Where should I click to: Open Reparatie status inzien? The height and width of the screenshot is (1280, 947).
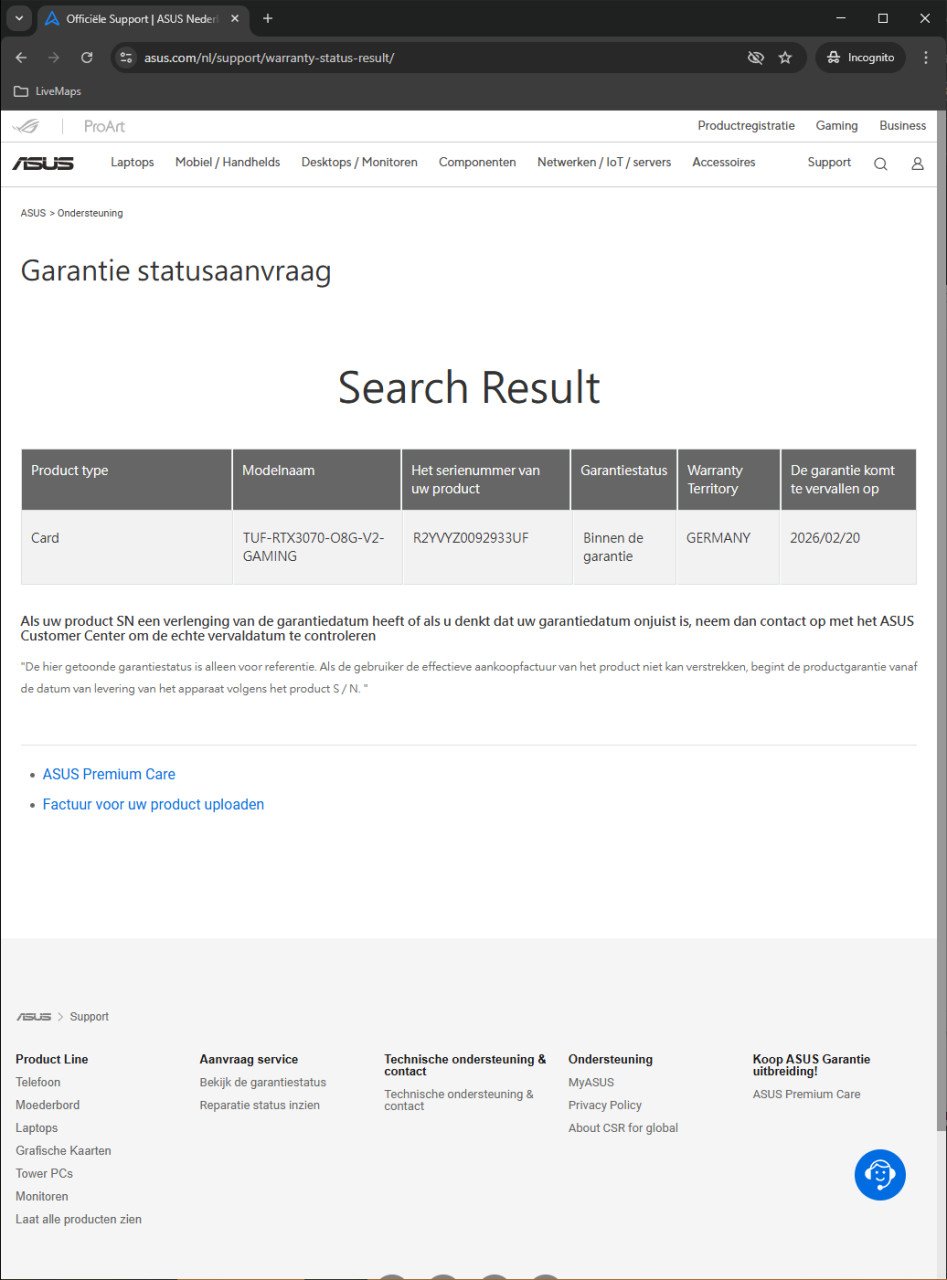coord(260,1105)
